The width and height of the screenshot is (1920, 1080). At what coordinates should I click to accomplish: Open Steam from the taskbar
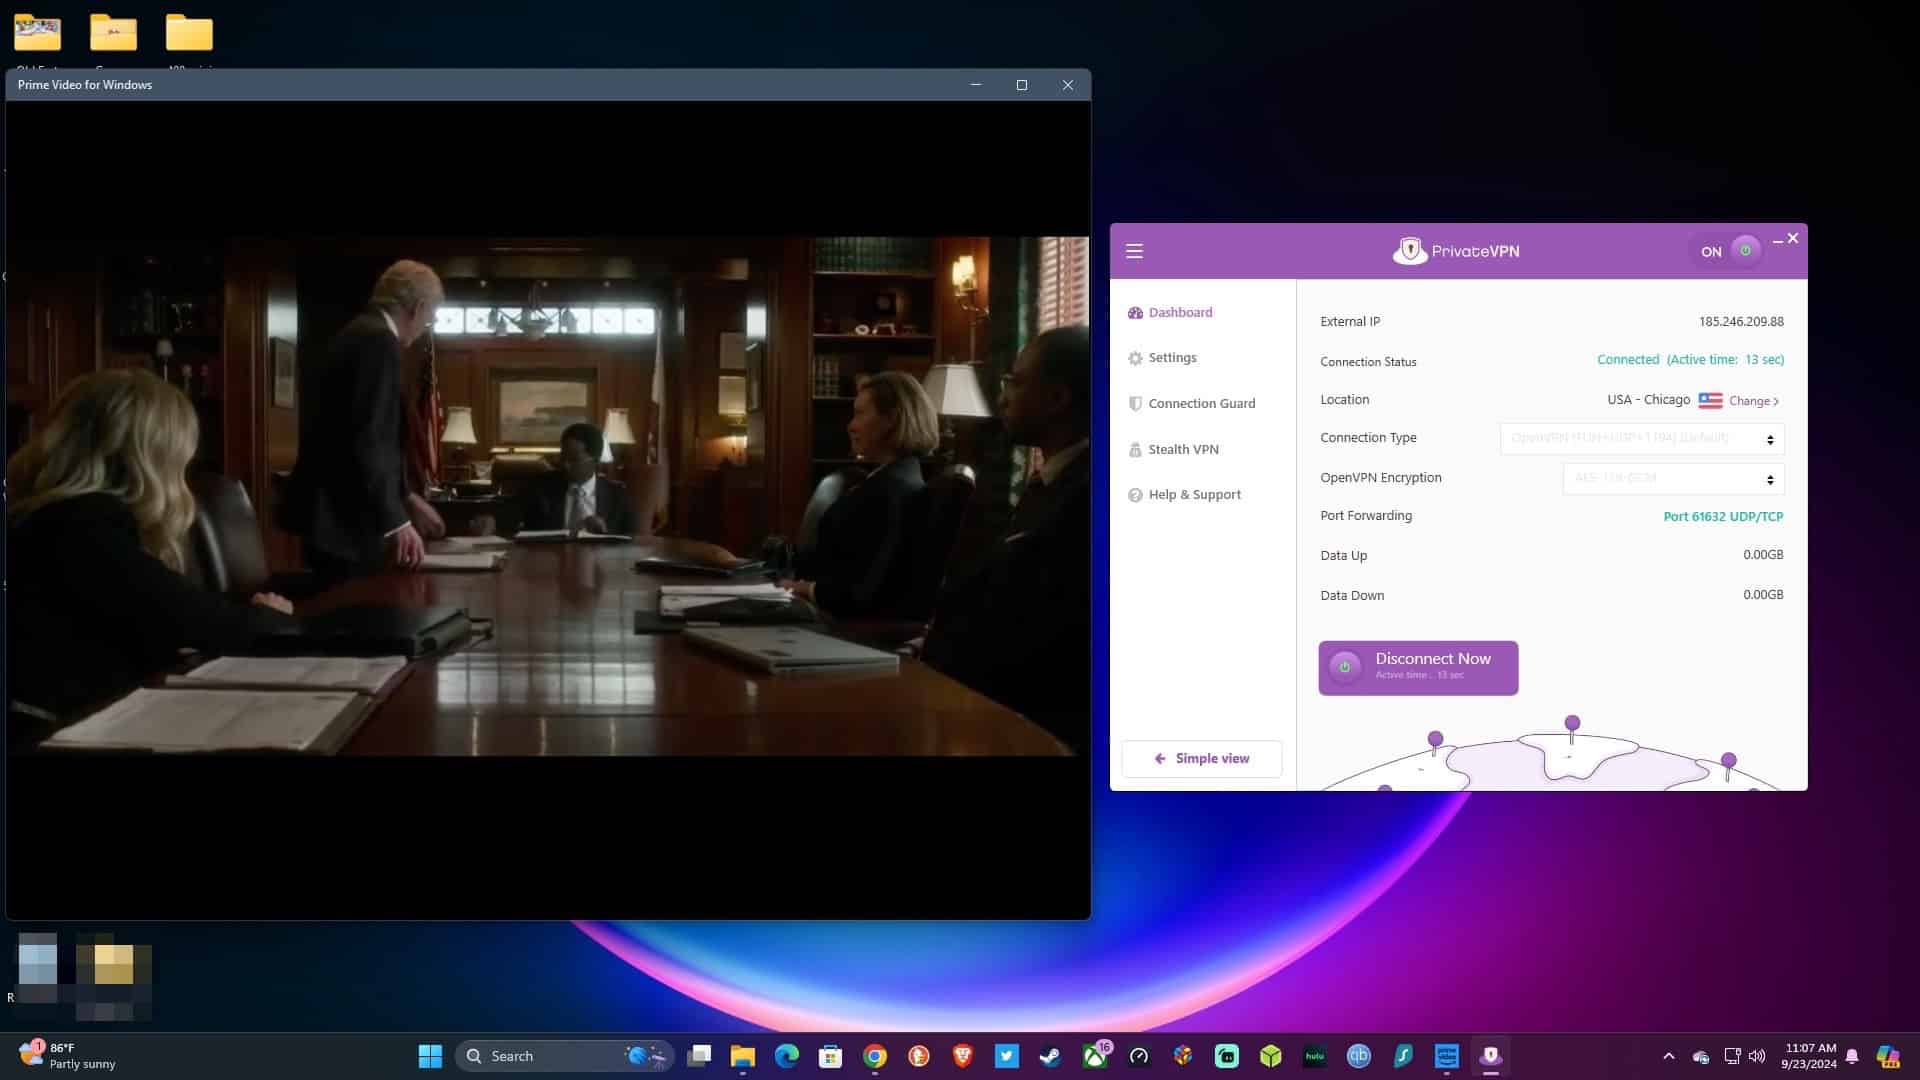pos(1050,1056)
